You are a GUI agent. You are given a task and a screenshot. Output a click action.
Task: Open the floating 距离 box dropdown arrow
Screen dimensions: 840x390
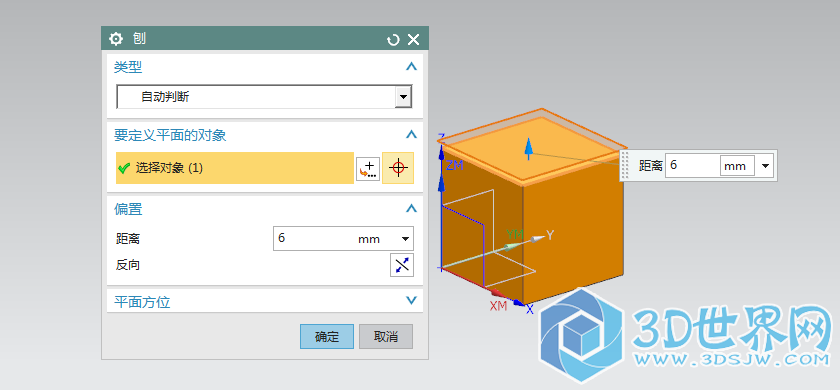pos(765,166)
